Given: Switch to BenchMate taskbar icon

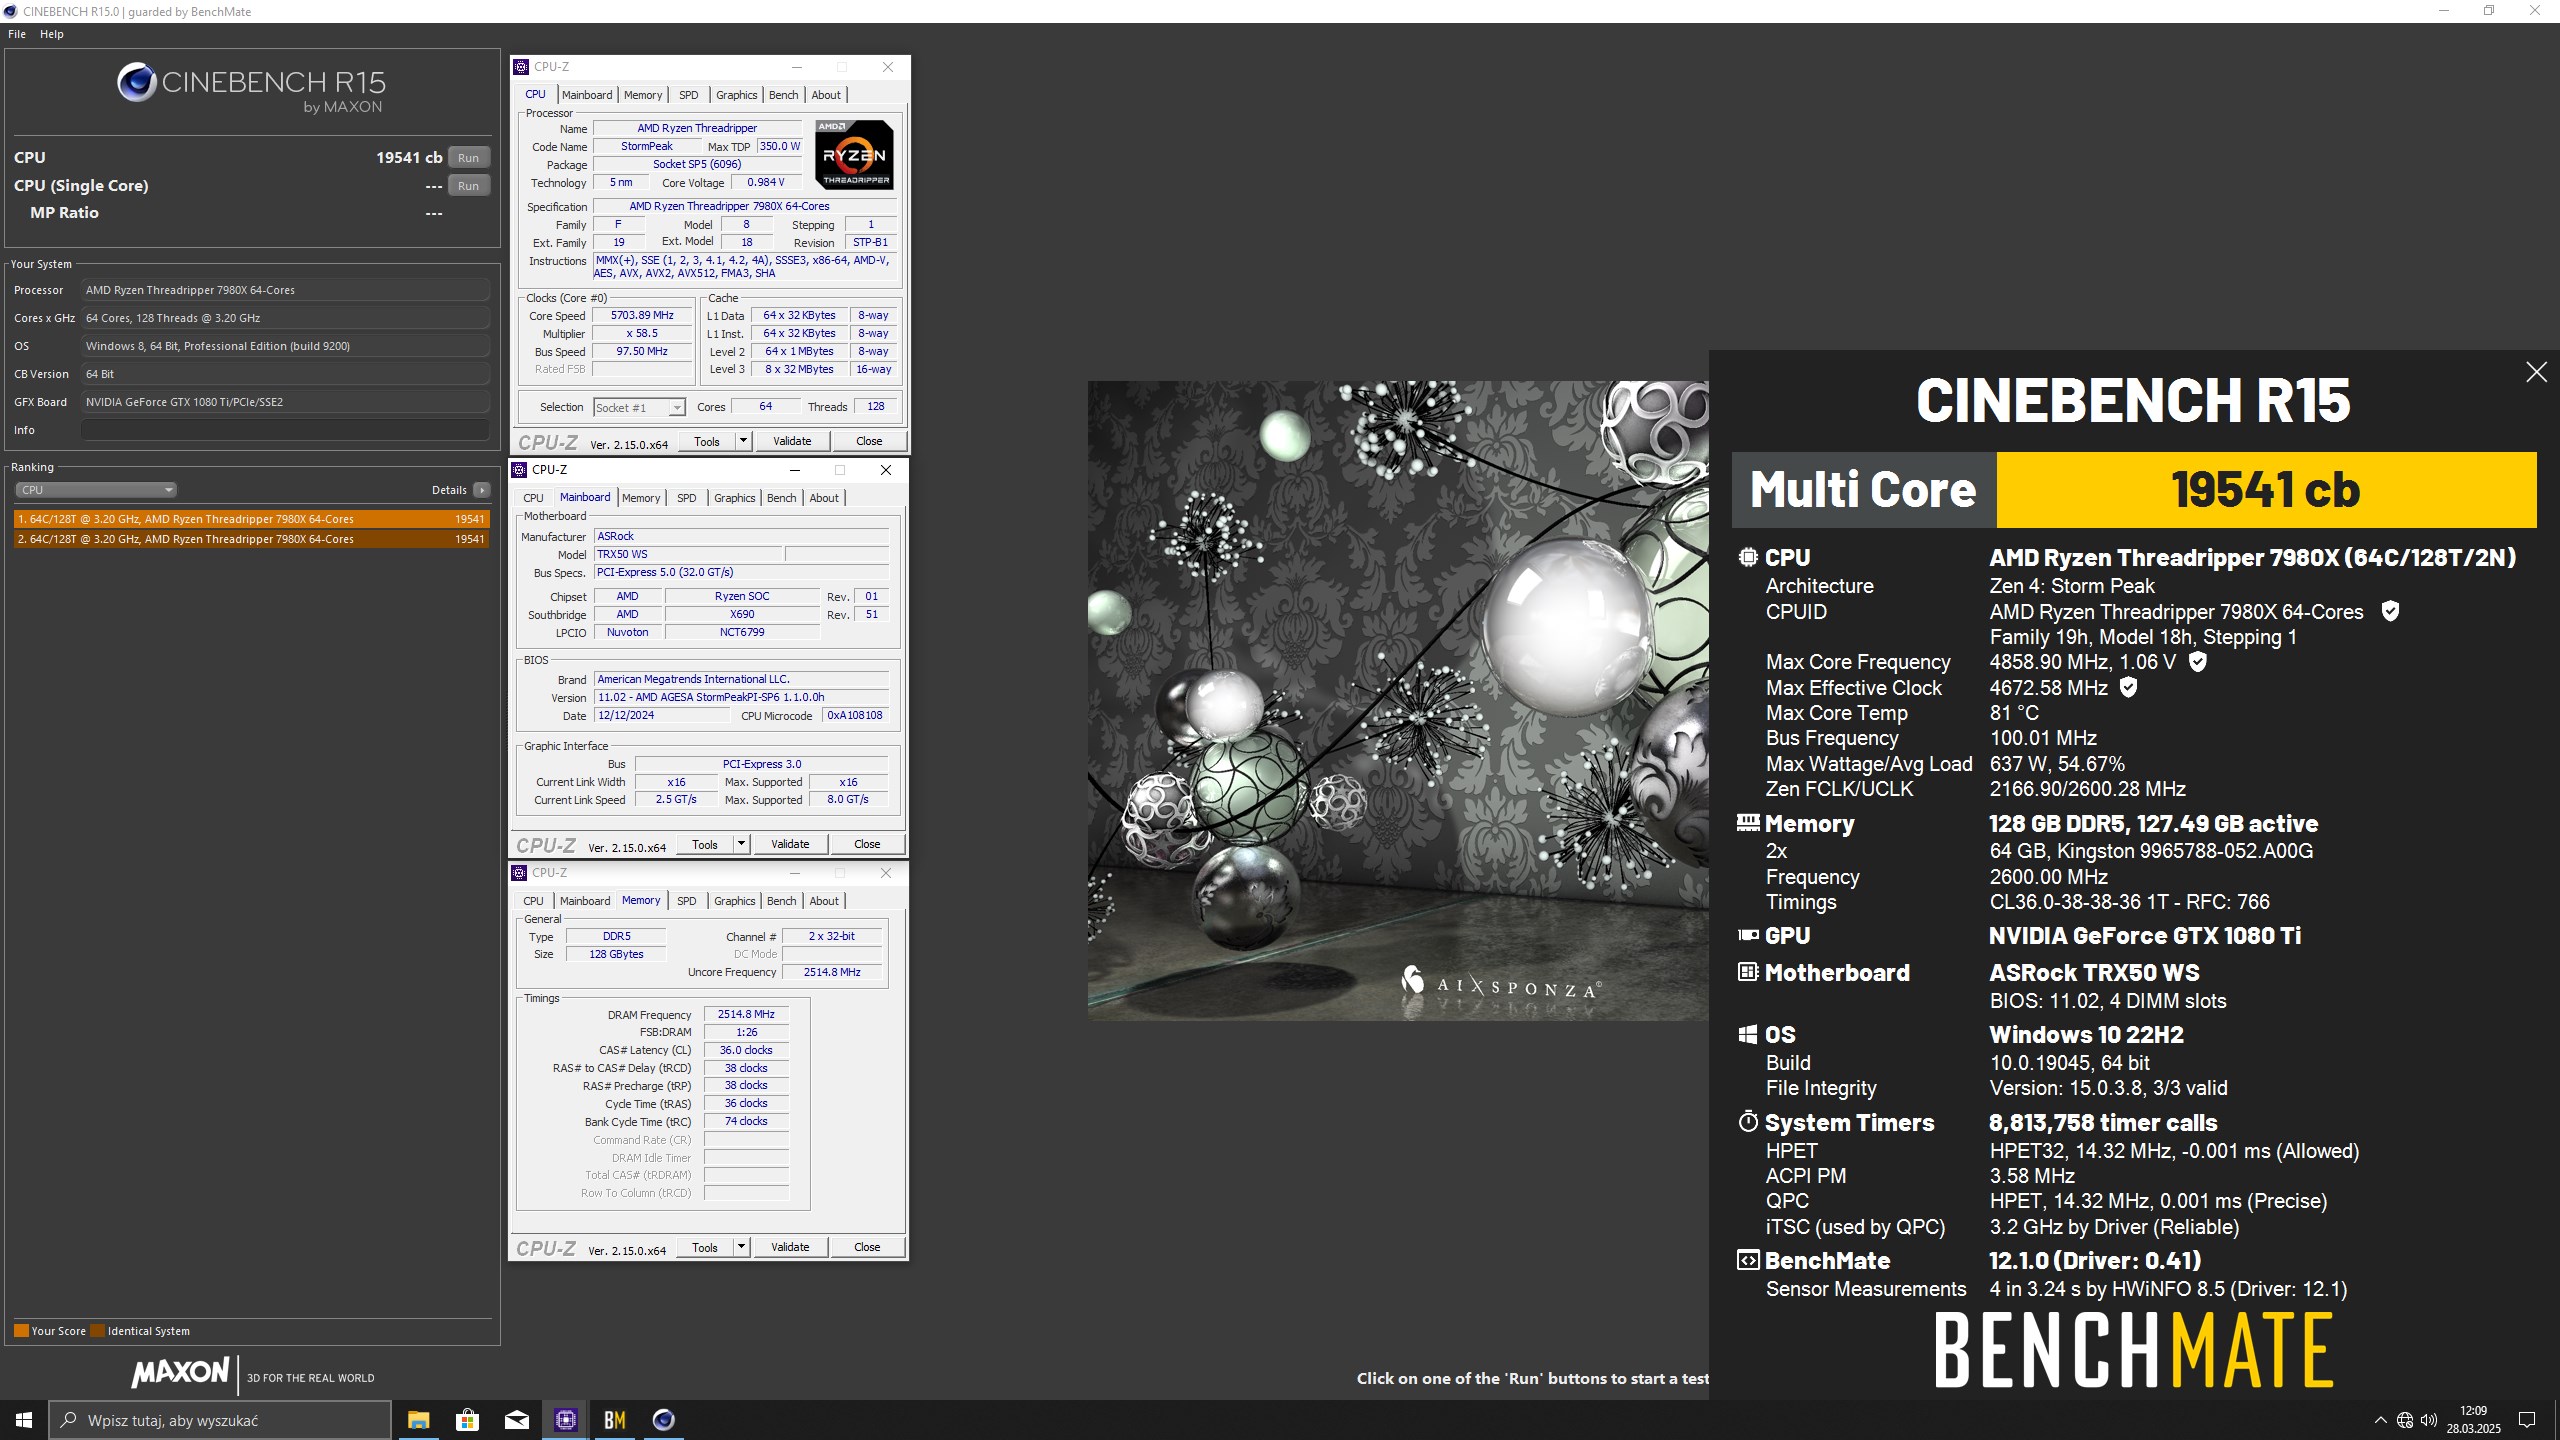Looking at the screenshot, I should point(614,1420).
